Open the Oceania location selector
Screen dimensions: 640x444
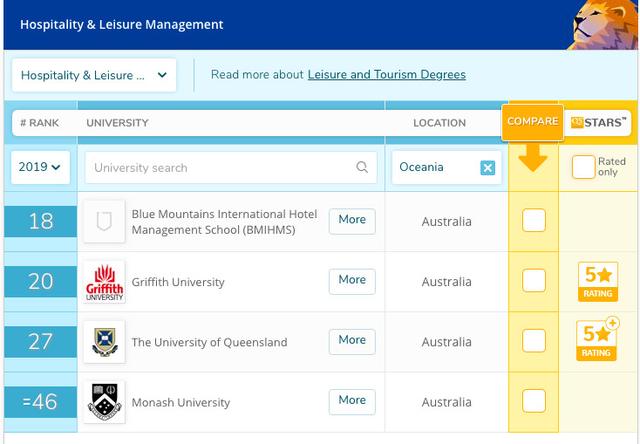point(446,167)
